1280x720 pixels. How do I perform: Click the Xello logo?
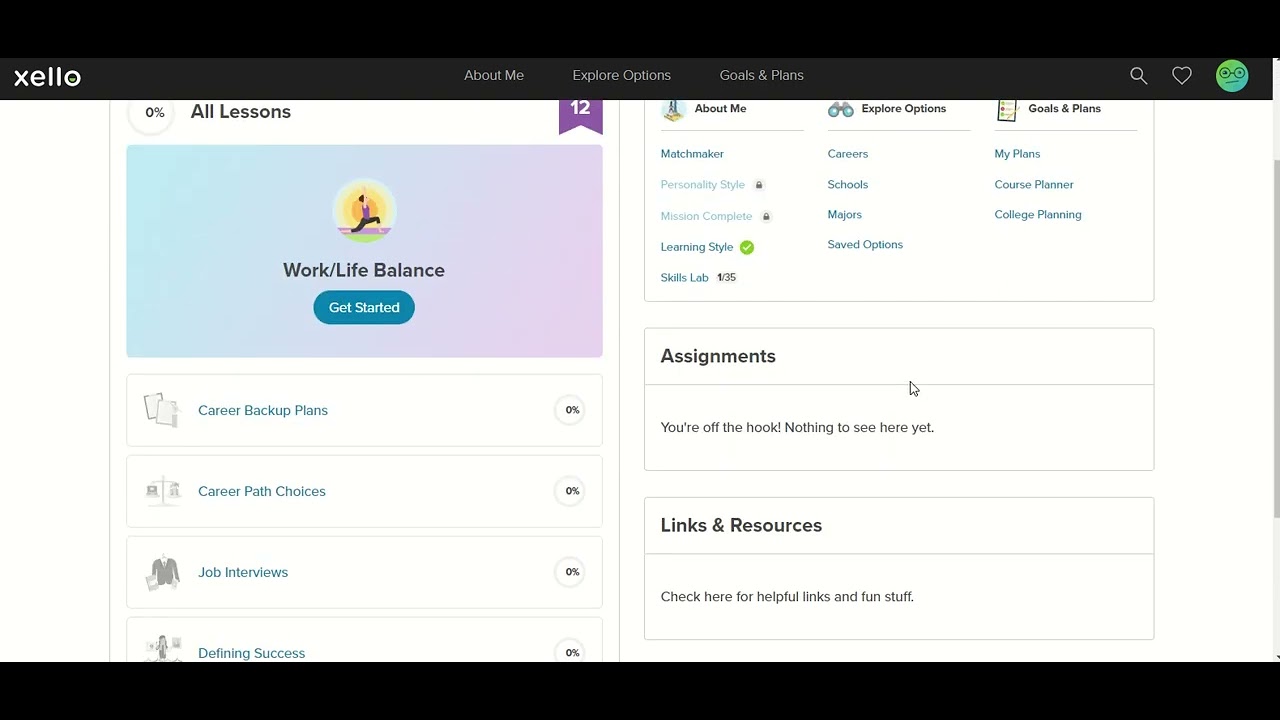(47, 77)
